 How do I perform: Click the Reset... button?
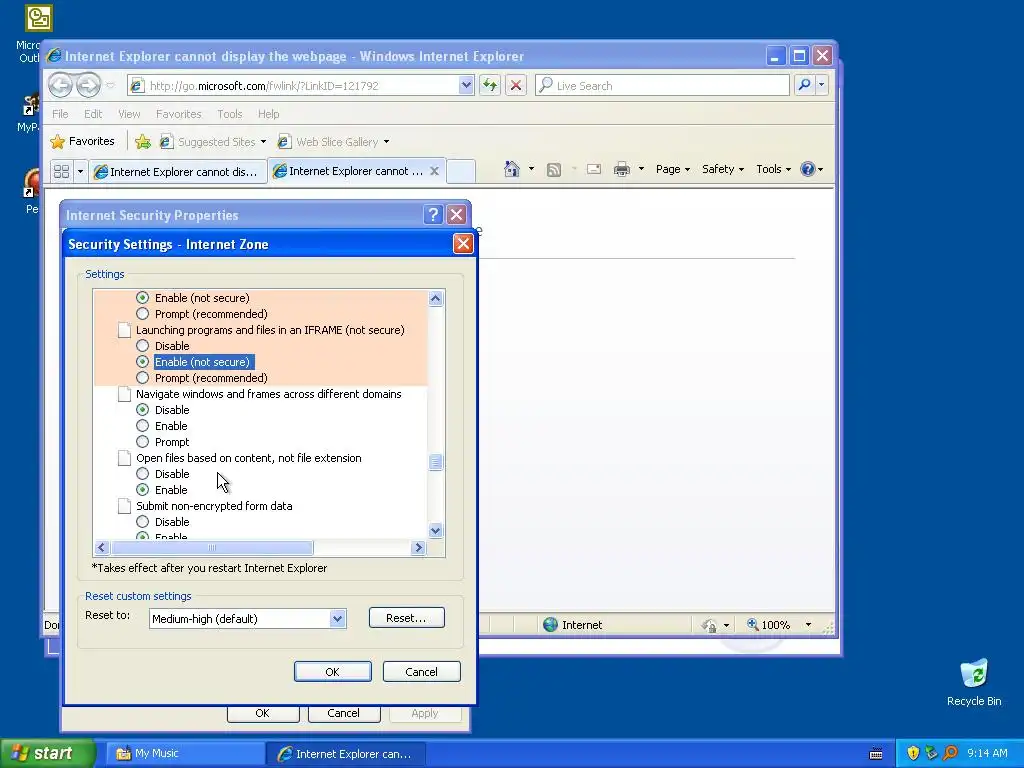pos(406,618)
